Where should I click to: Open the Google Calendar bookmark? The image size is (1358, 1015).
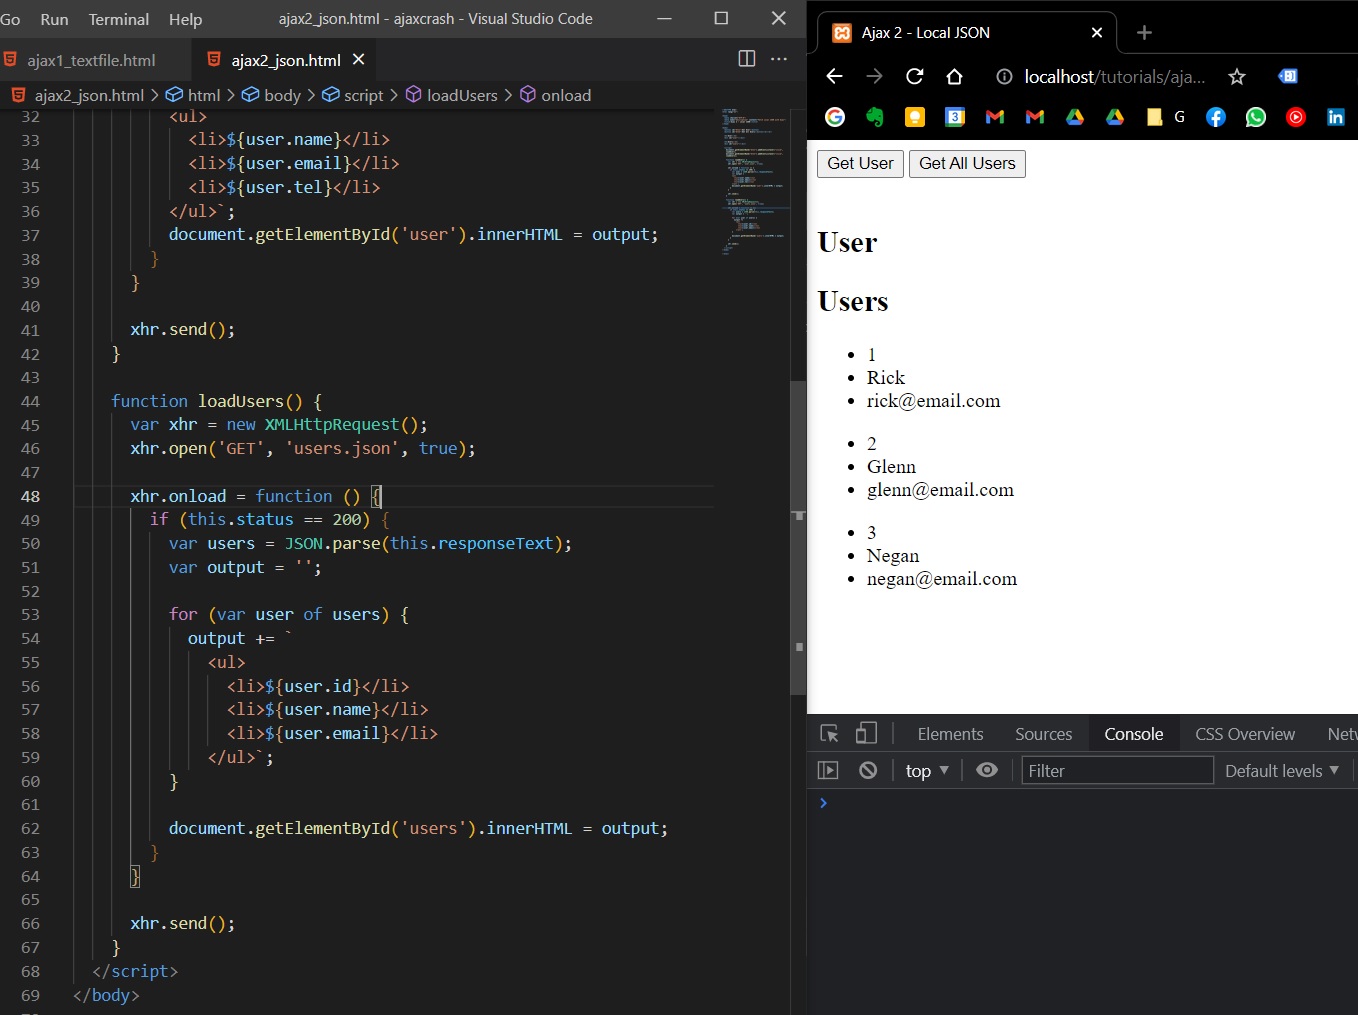click(x=955, y=117)
